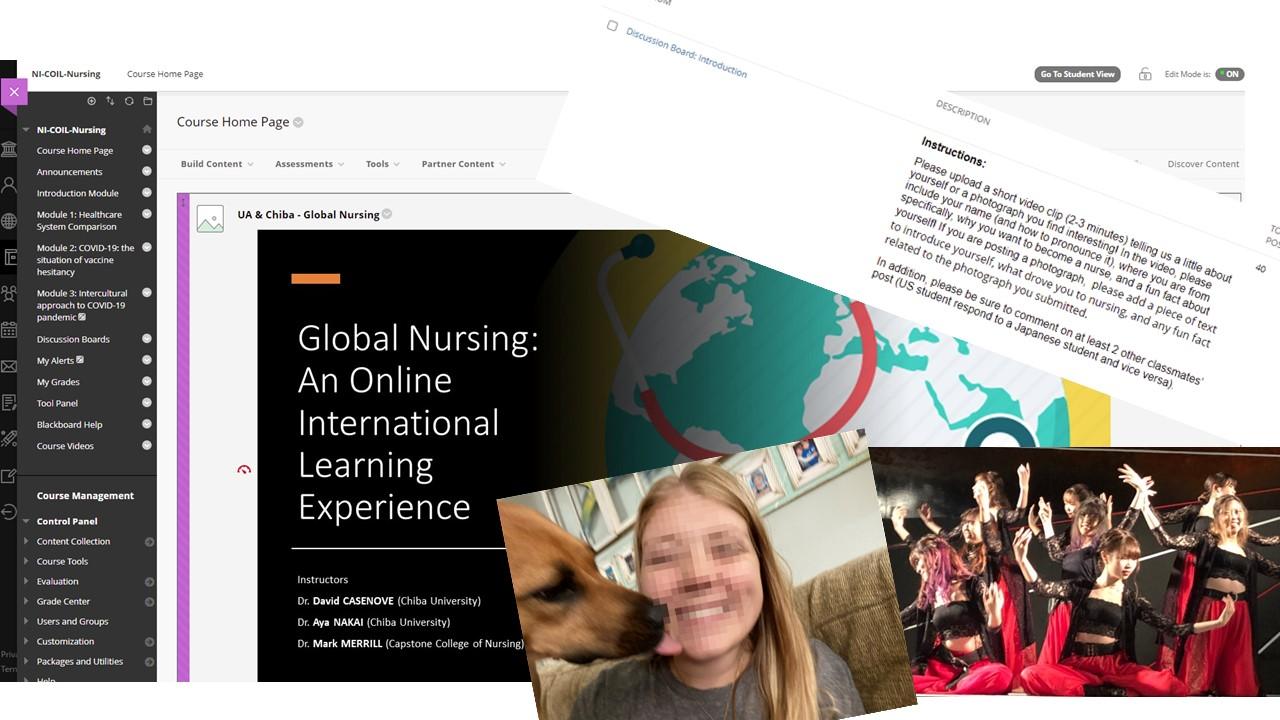
Task: Open the Tools dropdown in content toolbar
Action: [383, 164]
